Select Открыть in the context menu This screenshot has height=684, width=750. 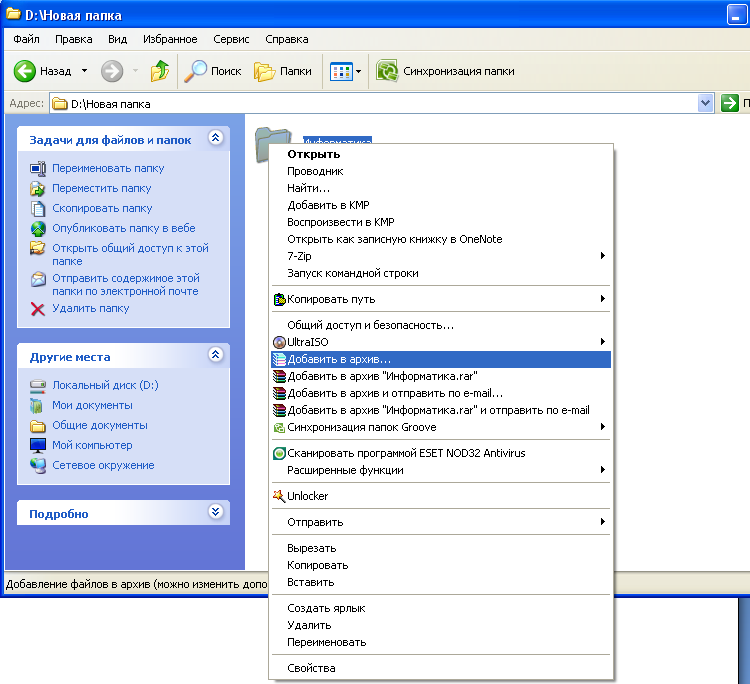pos(441,154)
